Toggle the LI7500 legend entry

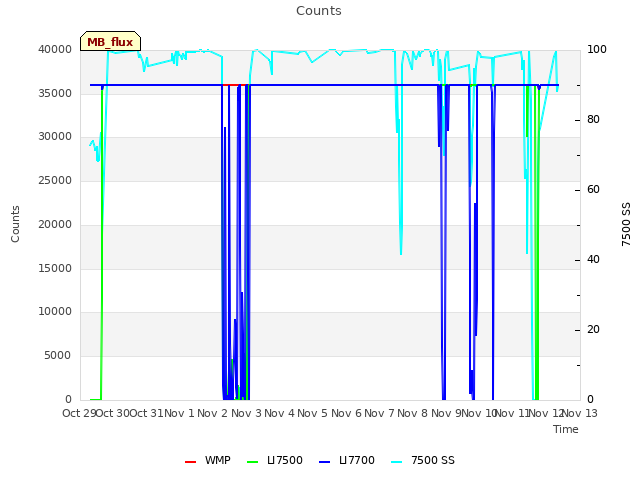[275, 460]
